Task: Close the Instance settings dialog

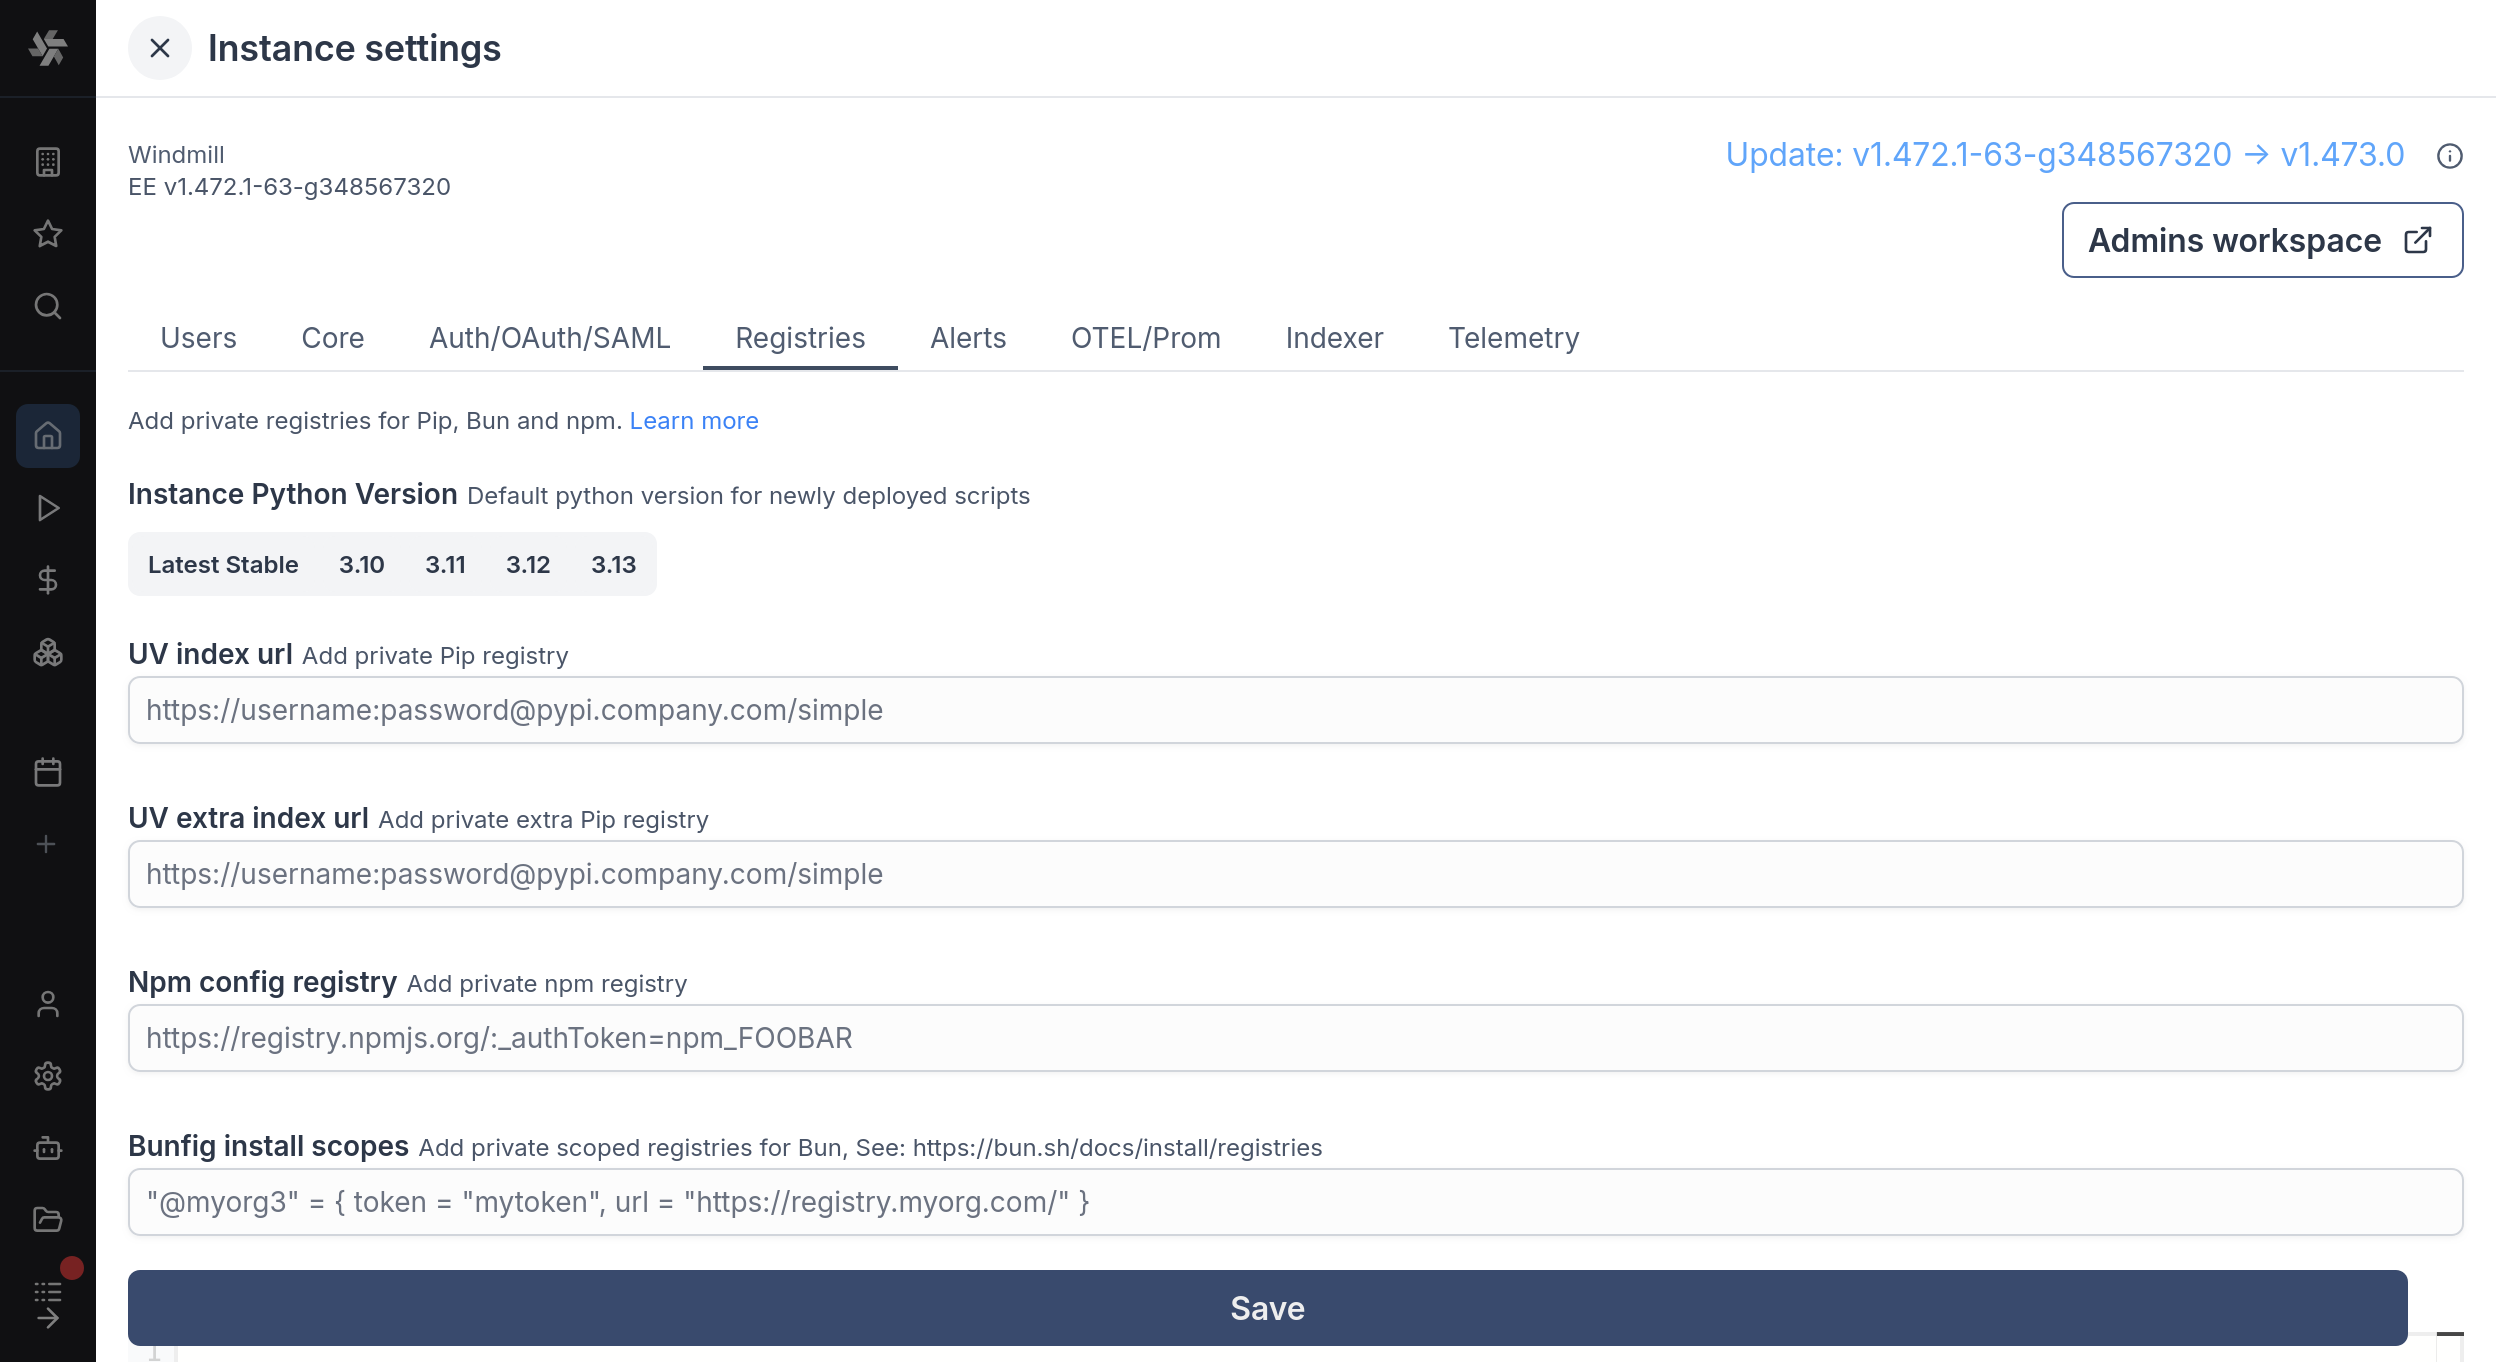Action: click(x=158, y=47)
